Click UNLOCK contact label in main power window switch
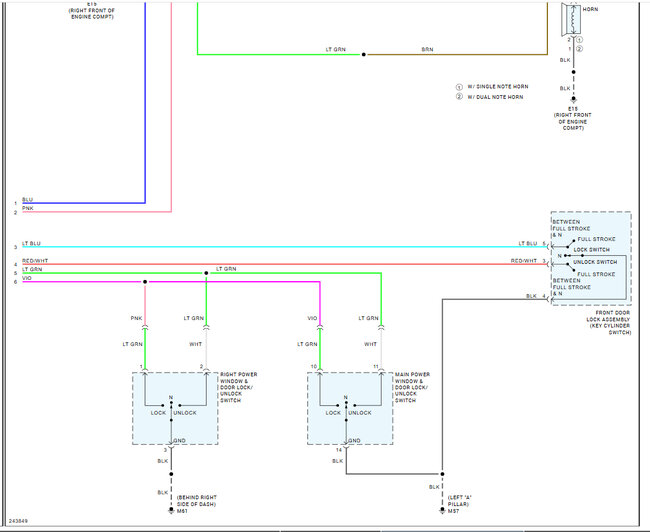650x532 pixels. coord(360,413)
